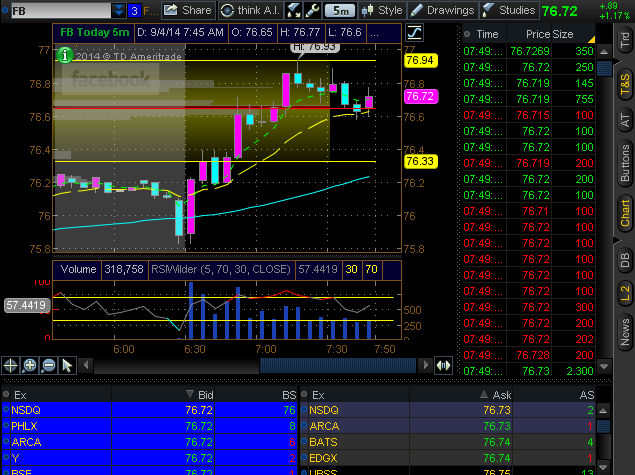Zoom in with magnifier plus icon
The width and height of the screenshot is (635, 475).
pyautogui.click(x=30, y=366)
